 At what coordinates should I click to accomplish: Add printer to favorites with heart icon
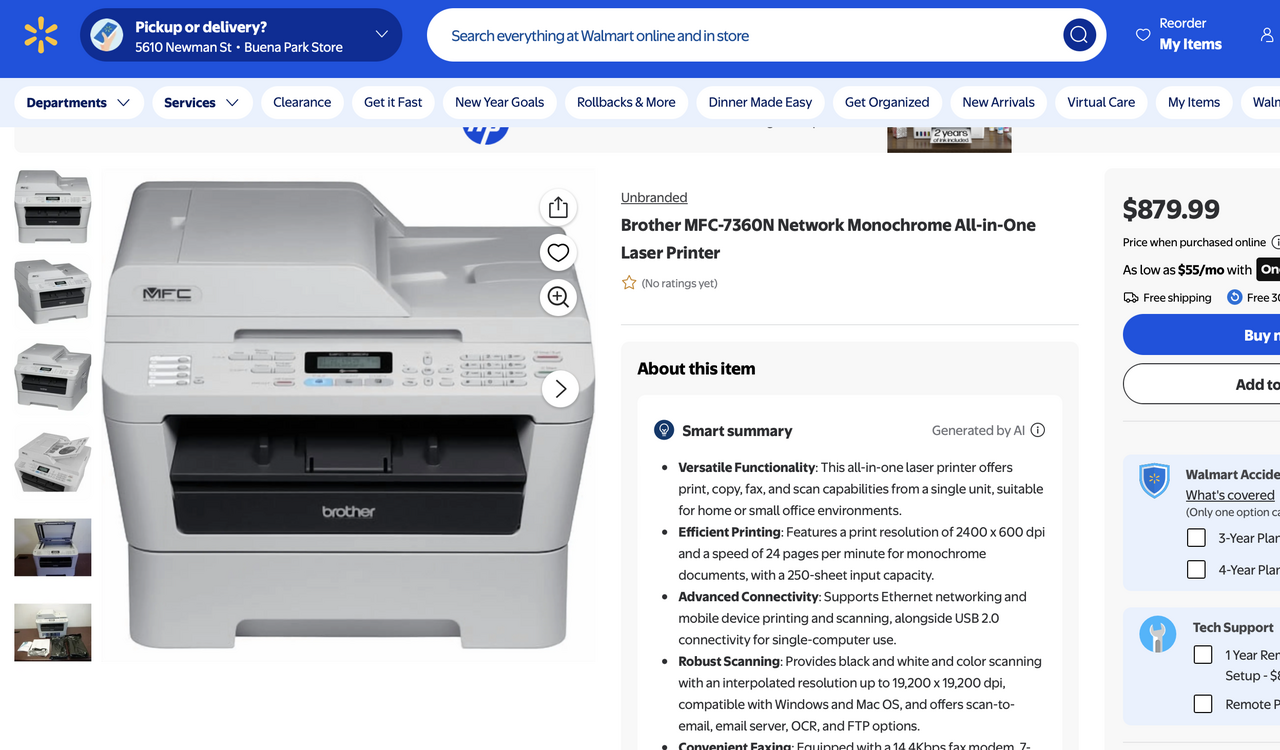coord(558,252)
